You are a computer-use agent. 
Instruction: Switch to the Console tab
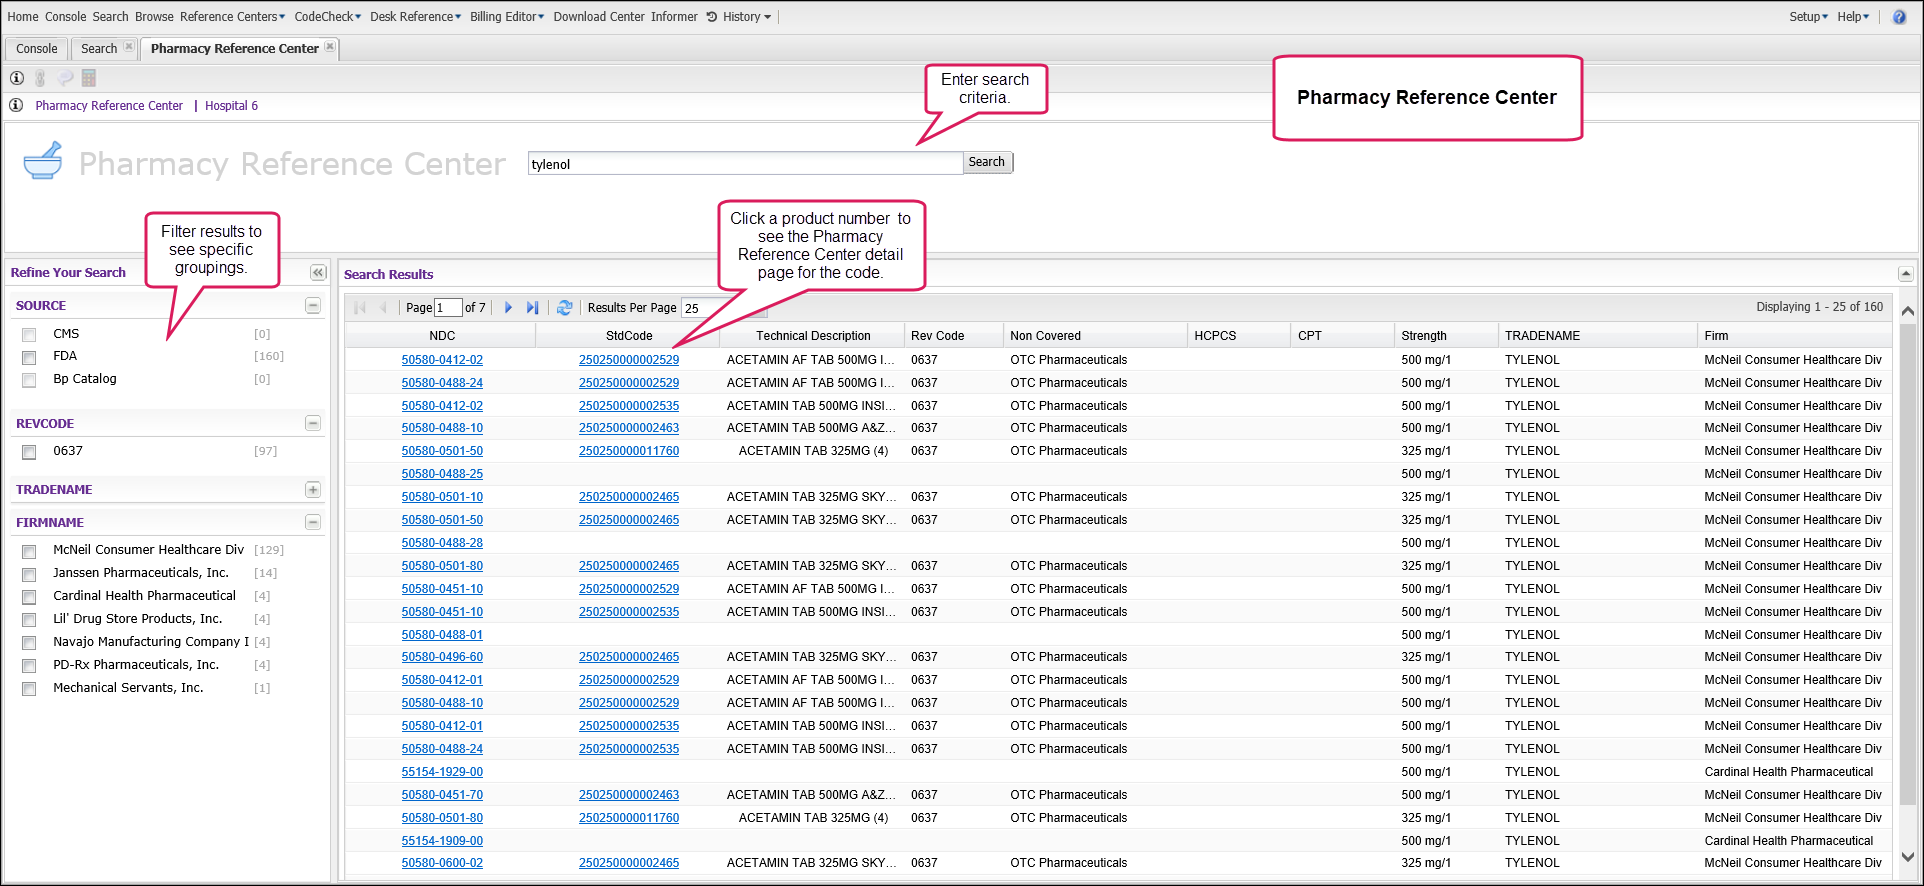tap(37, 48)
